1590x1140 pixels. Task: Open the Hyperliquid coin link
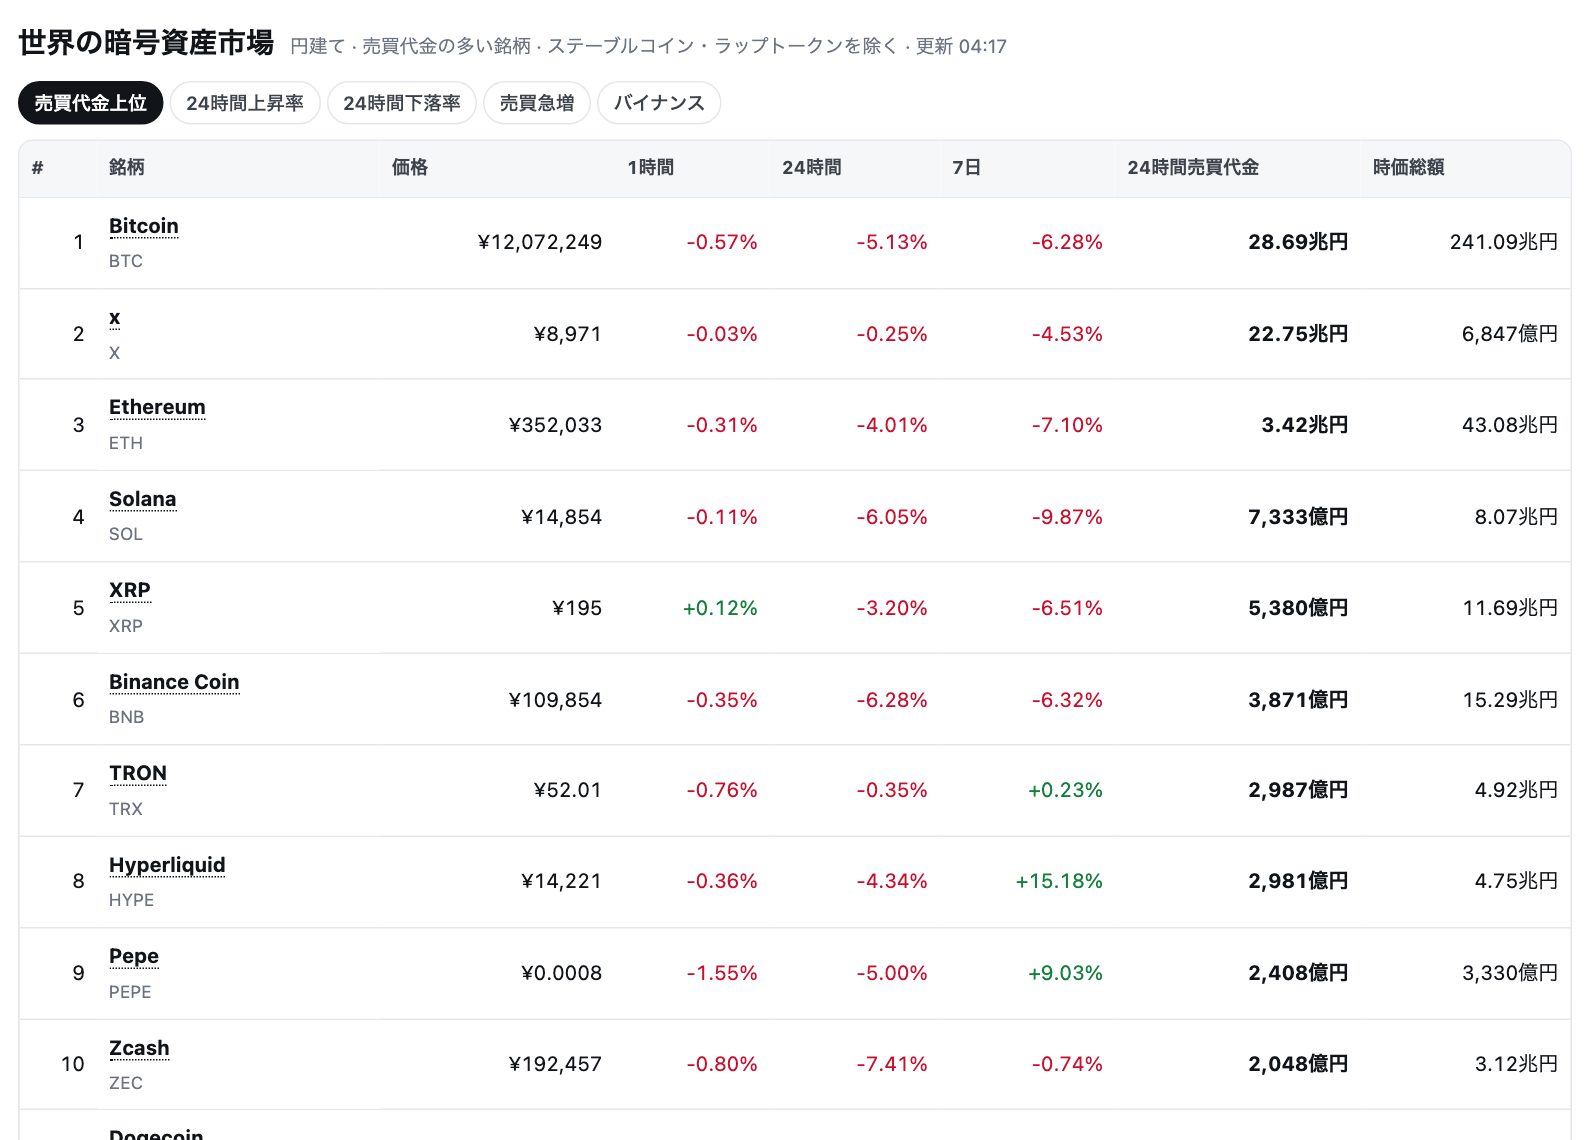click(x=167, y=865)
